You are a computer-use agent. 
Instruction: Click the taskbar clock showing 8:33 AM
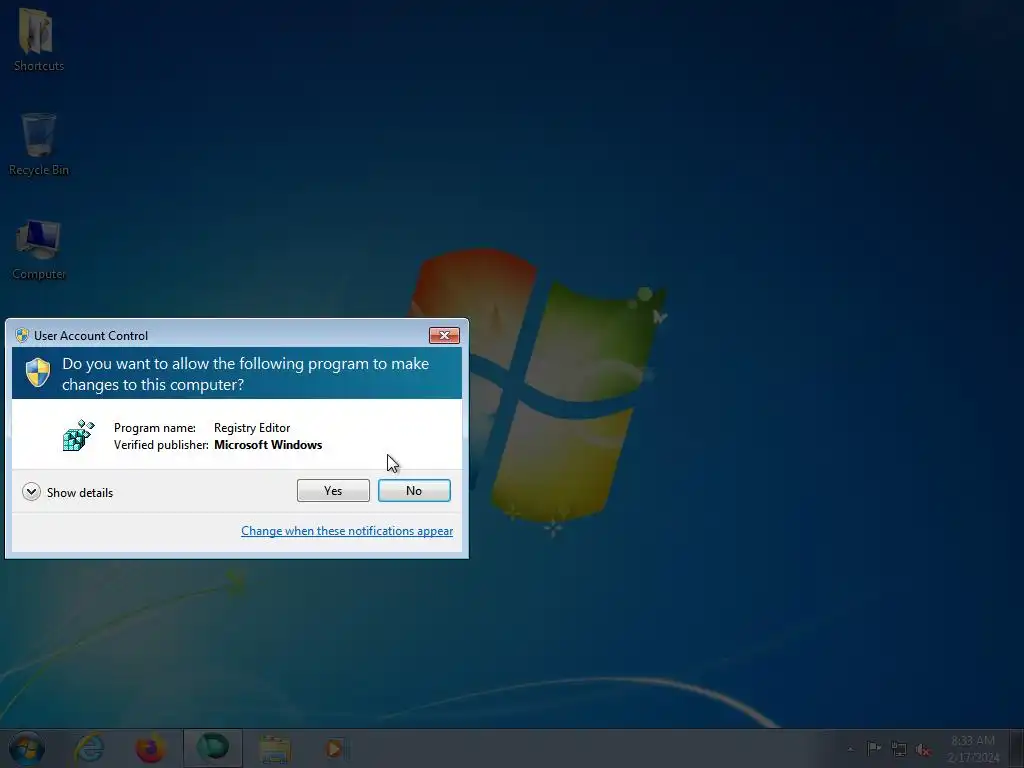[x=973, y=748]
